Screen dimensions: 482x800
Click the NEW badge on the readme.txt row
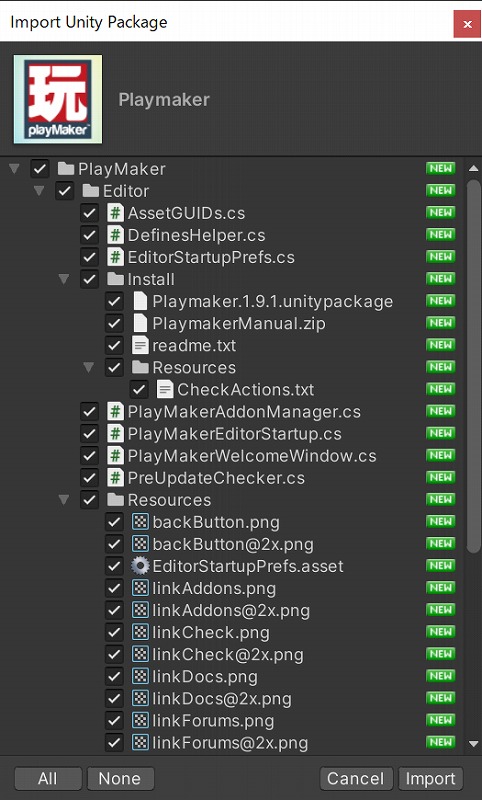pyautogui.click(x=440, y=345)
